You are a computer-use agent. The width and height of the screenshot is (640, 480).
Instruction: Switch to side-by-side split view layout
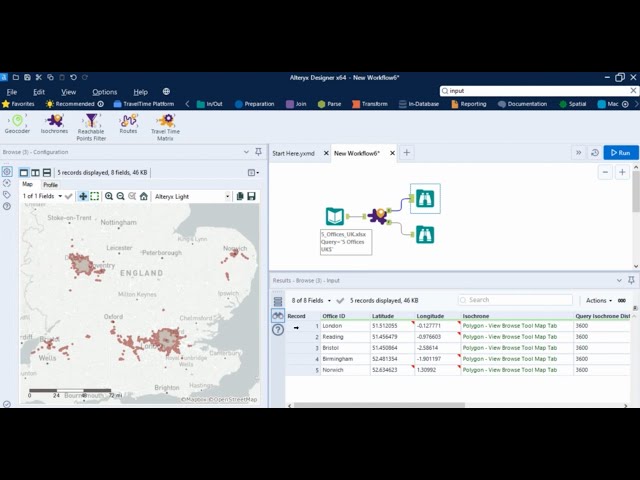pyautogui.click(x=36, y=173)
